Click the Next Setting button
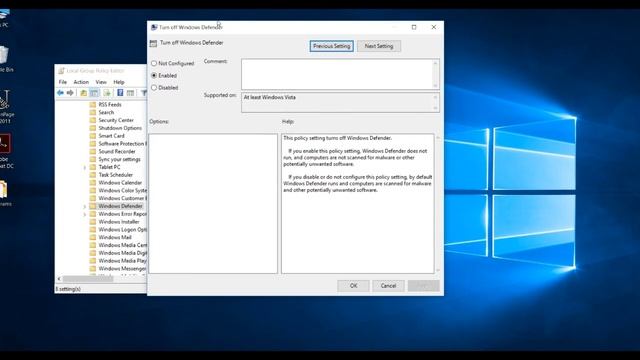Image resolution: width=640 pixels, height=360 pixels. pyautogui.click(x=379, y=46)
